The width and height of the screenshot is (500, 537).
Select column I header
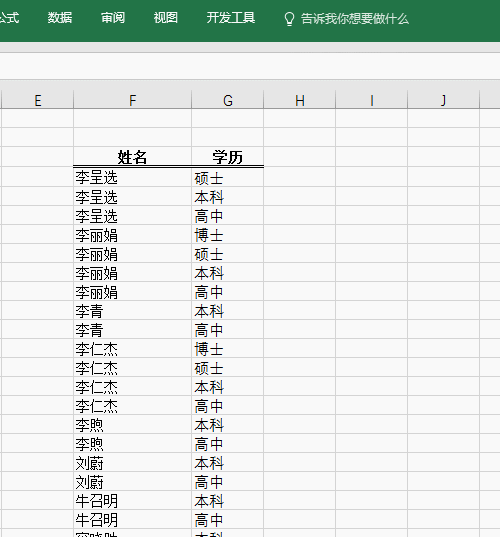click(x=372, y=100)
